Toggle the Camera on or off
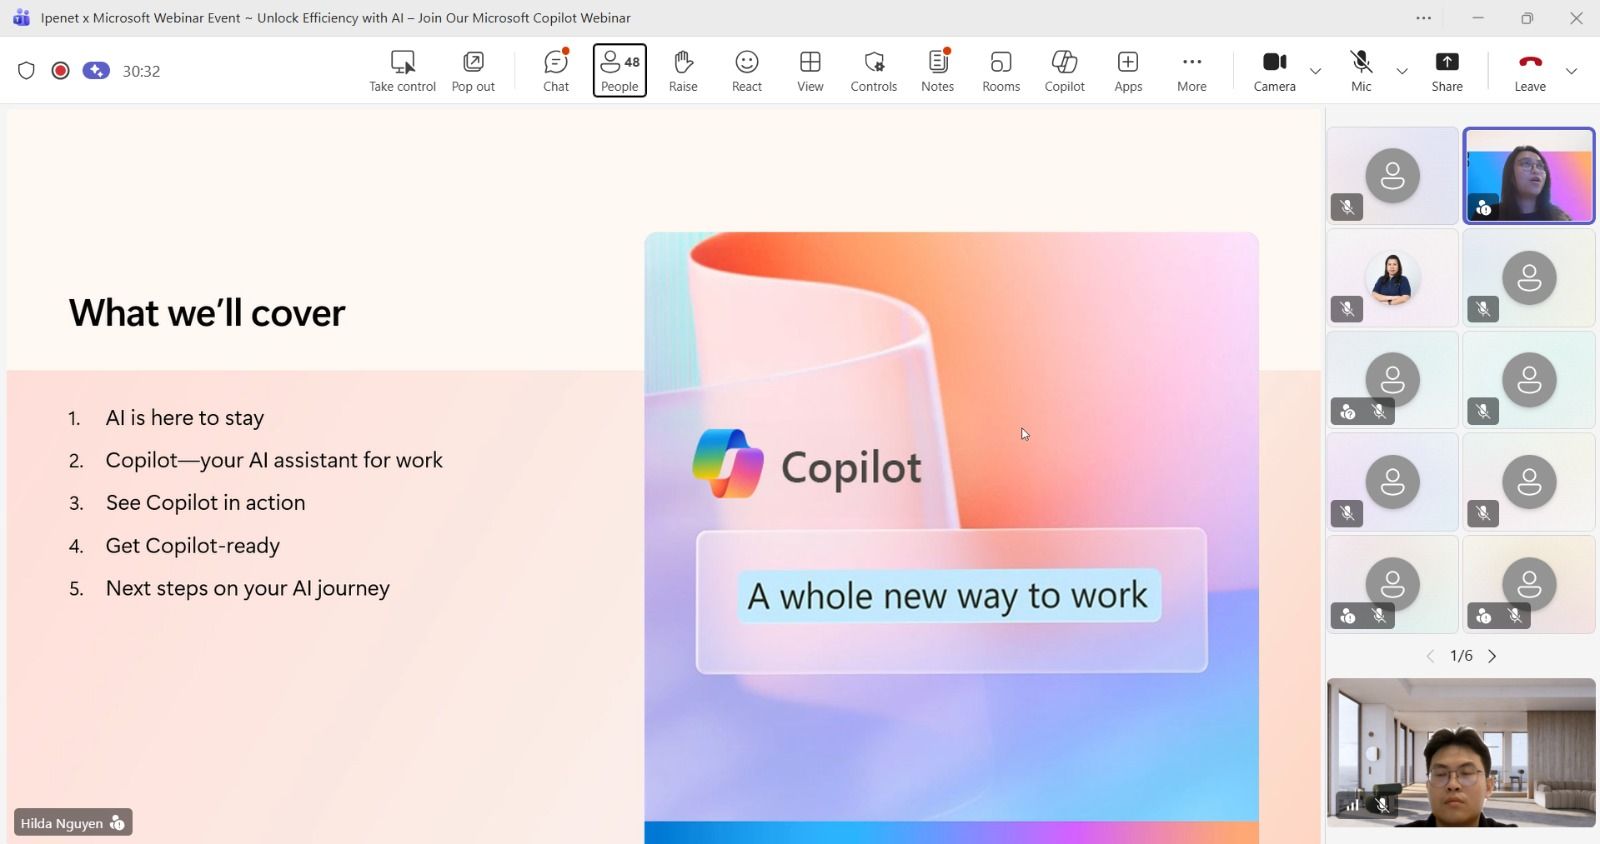 pyautogui.click(x=1274, y=70)
